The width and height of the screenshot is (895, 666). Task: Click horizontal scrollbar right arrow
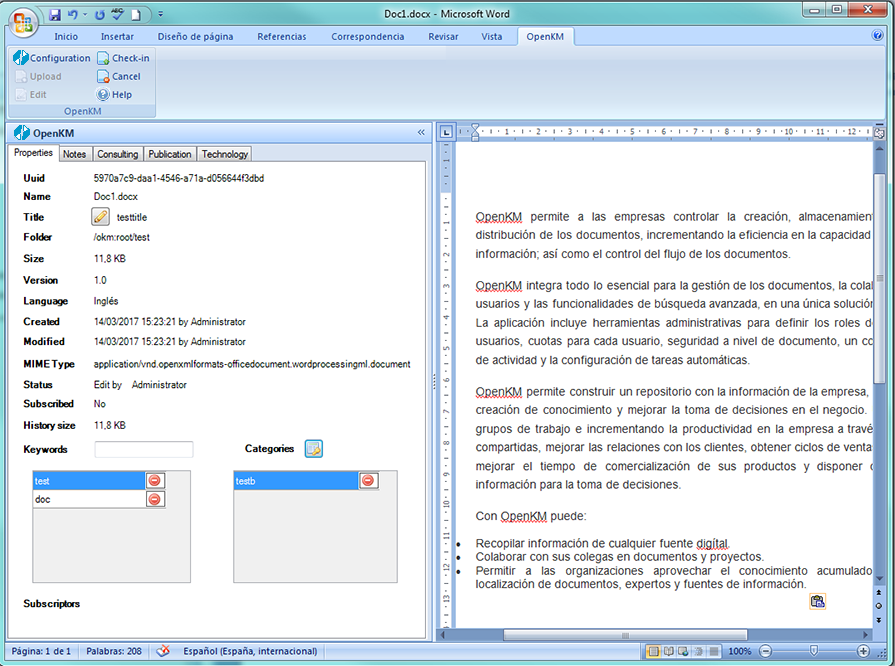[x=866, y=635]
